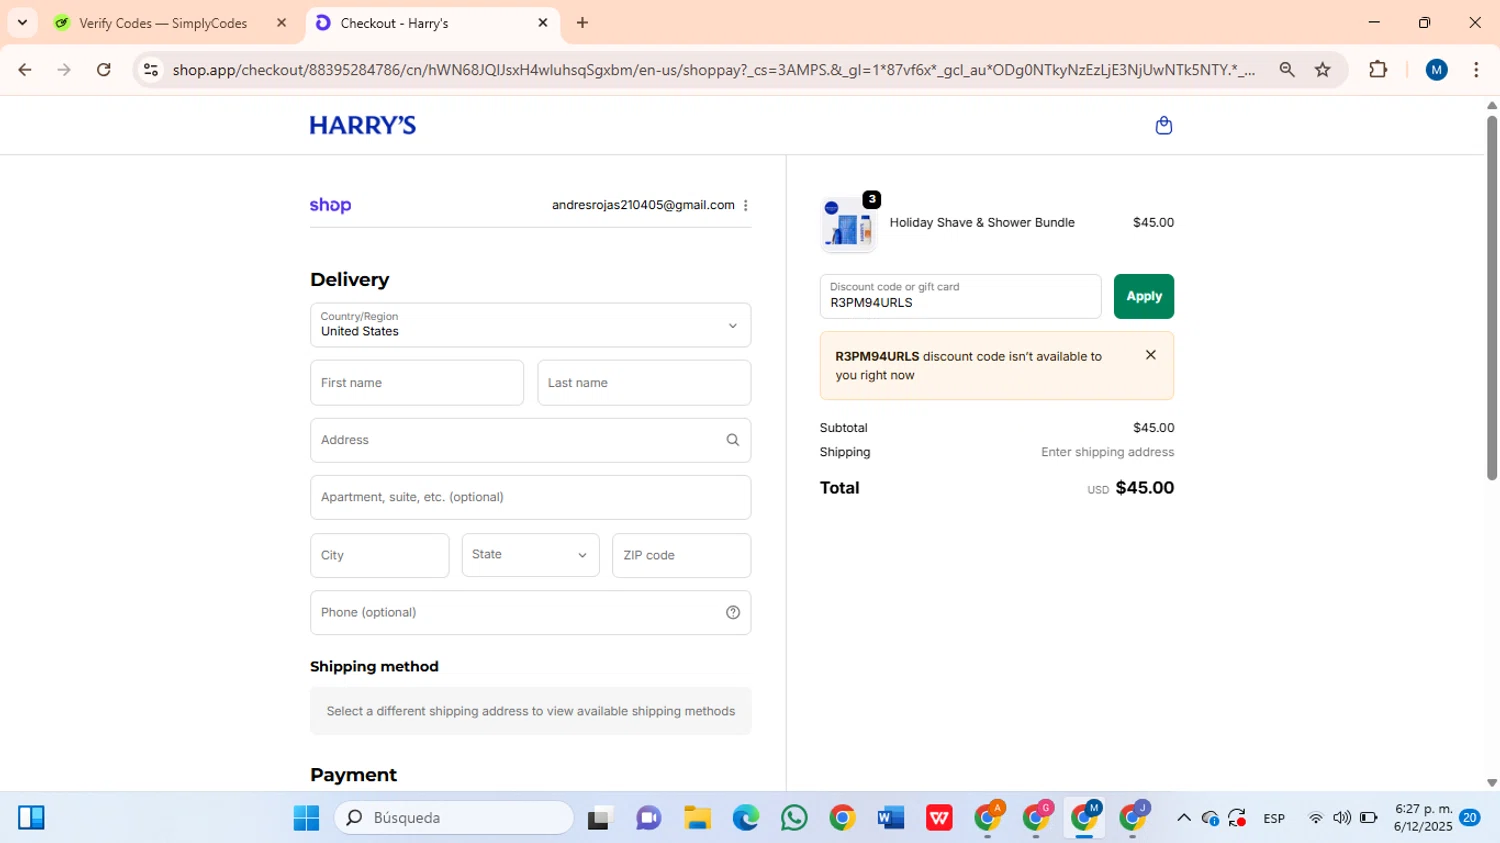Click the ZIP code field

point(681,555)
